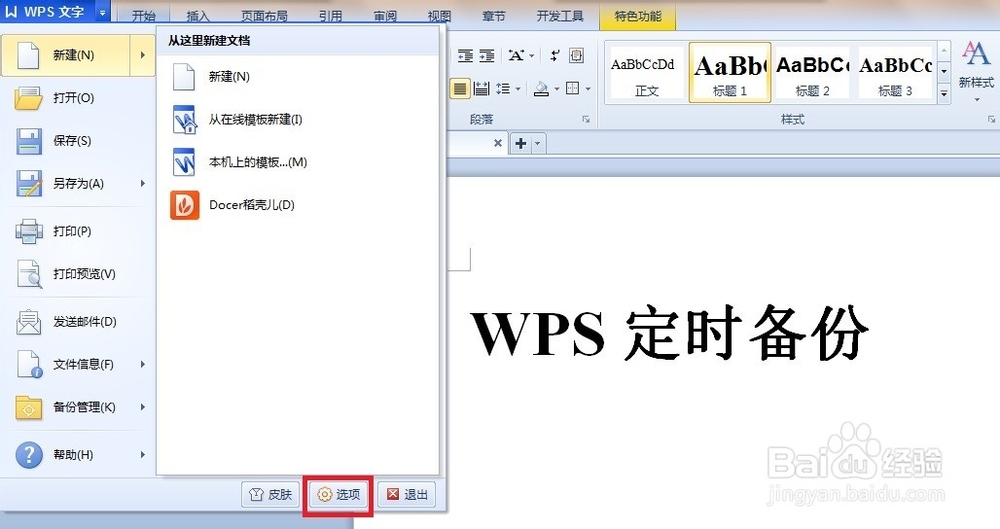Image resolution: width=1000 pixels, height=529 pixels.
Task: Click the 新样式 button
Action: tap(976, 70)
